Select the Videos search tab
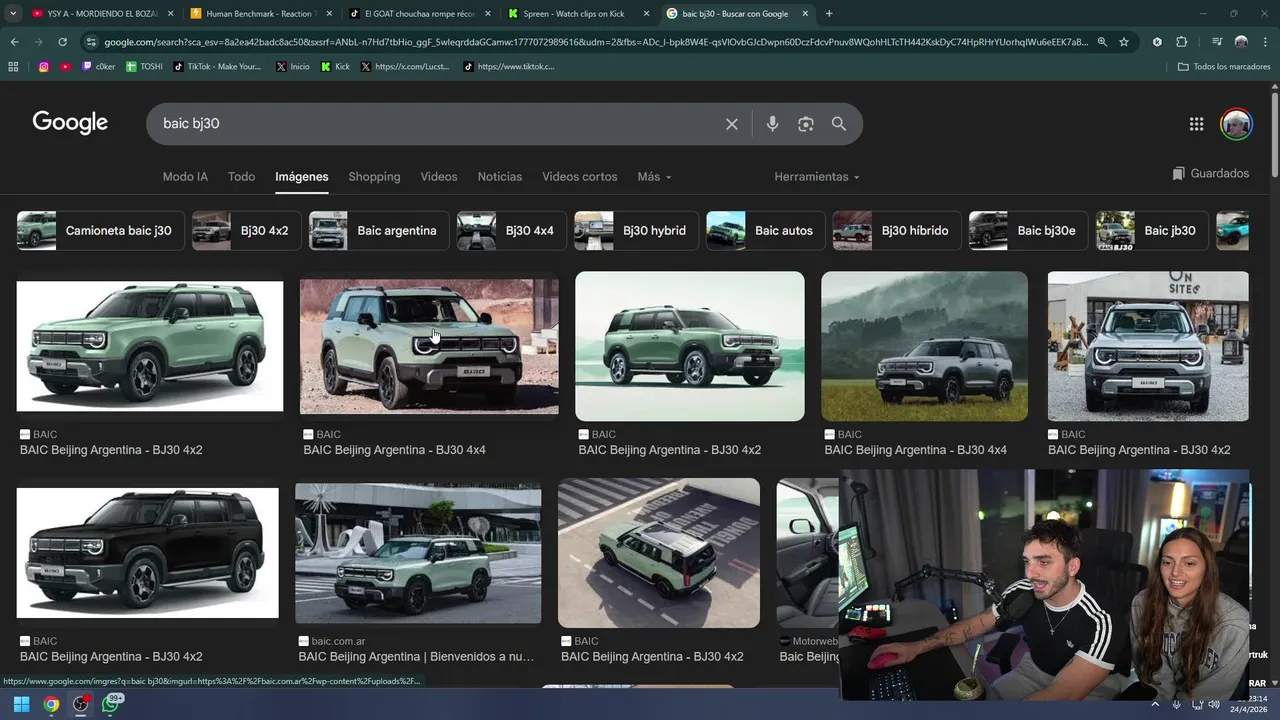This screenshot has width=1280, height=720. [439, 177]
